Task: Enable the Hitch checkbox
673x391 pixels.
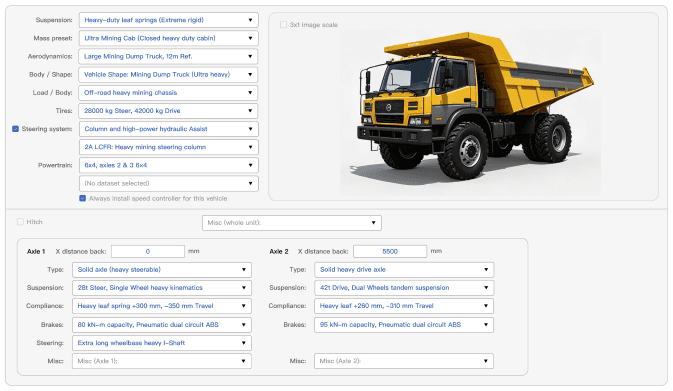Action: [20, 222]
